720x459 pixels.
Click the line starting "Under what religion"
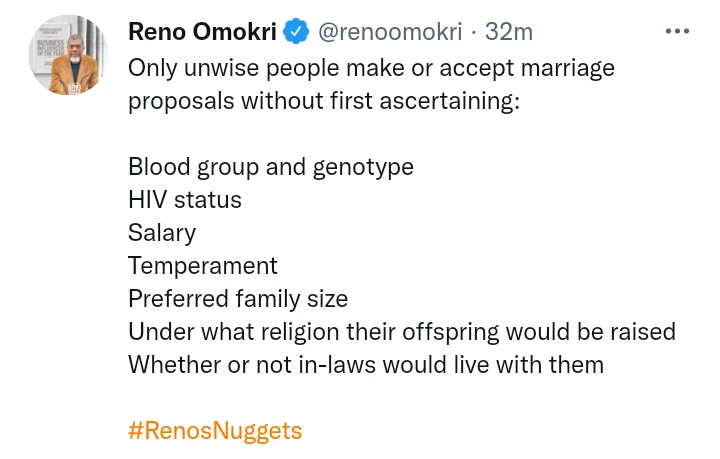[402, 331]
